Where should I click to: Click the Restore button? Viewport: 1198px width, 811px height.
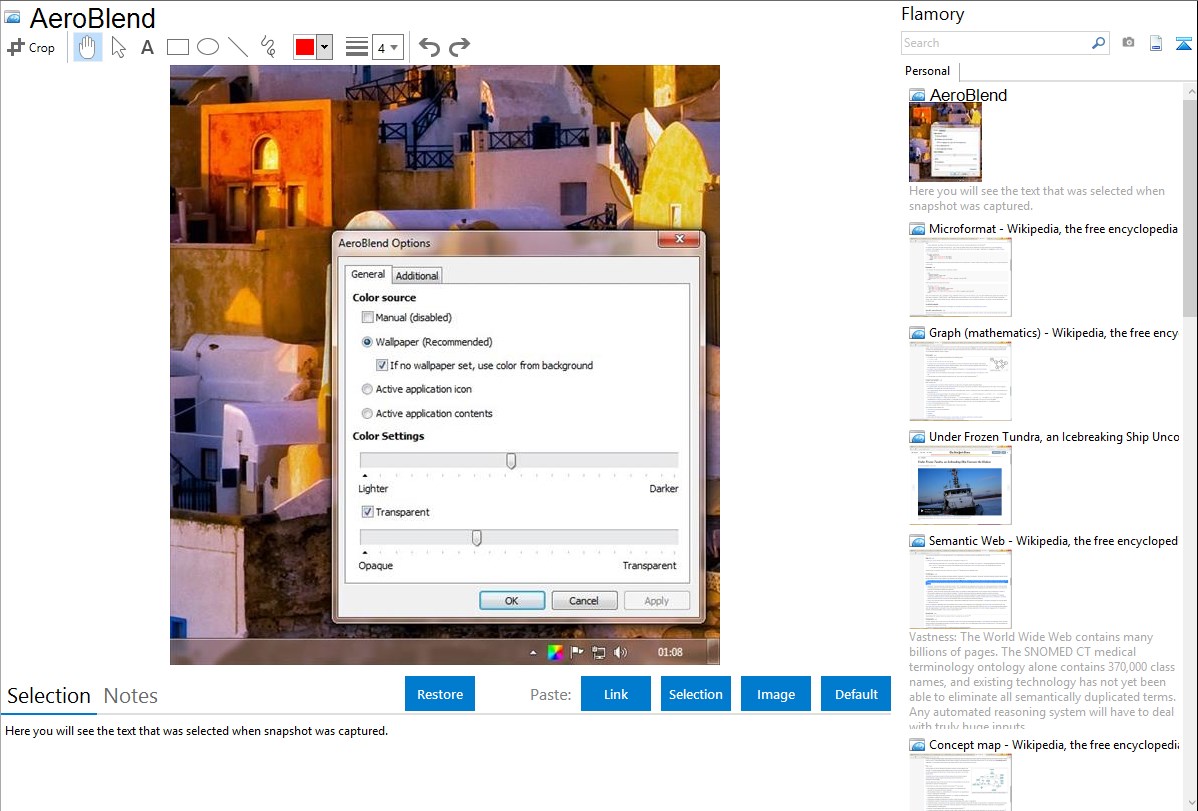pyautogui.click(x=440, y=694)
